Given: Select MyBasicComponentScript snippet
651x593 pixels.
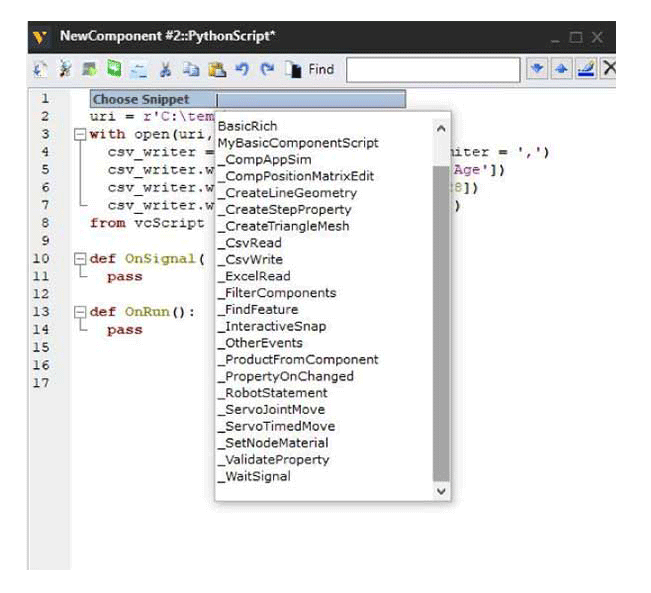Looking at the screenshot, I should pyautogui.click(x=298, y=143).
